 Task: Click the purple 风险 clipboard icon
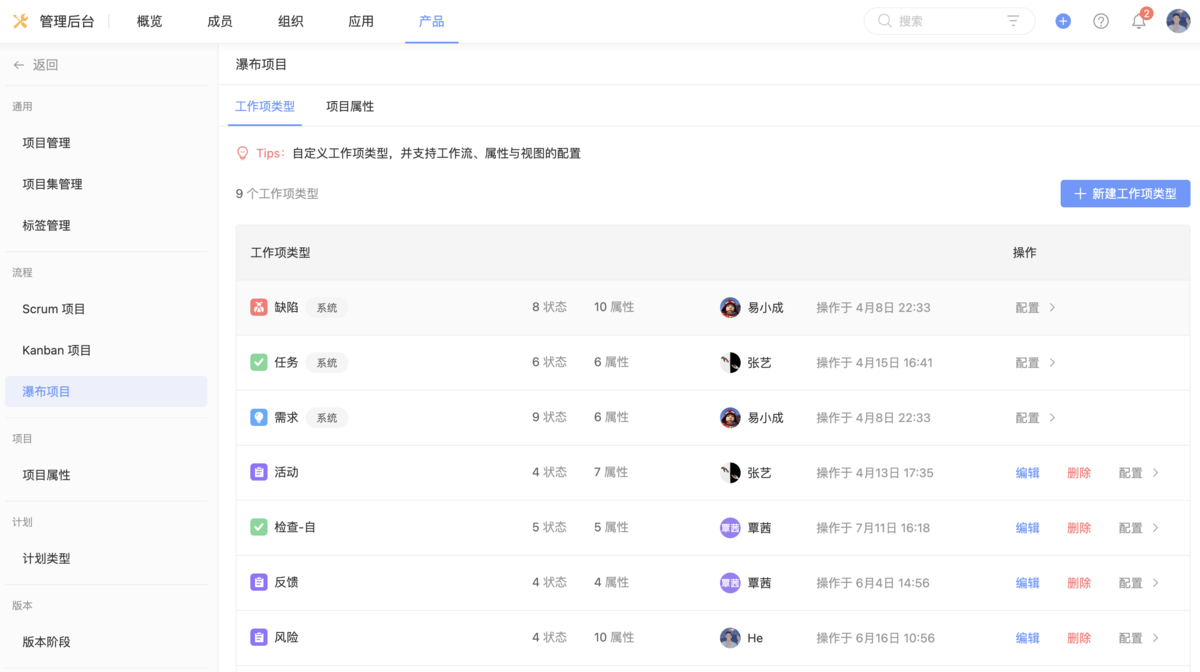tap(260, 637)
